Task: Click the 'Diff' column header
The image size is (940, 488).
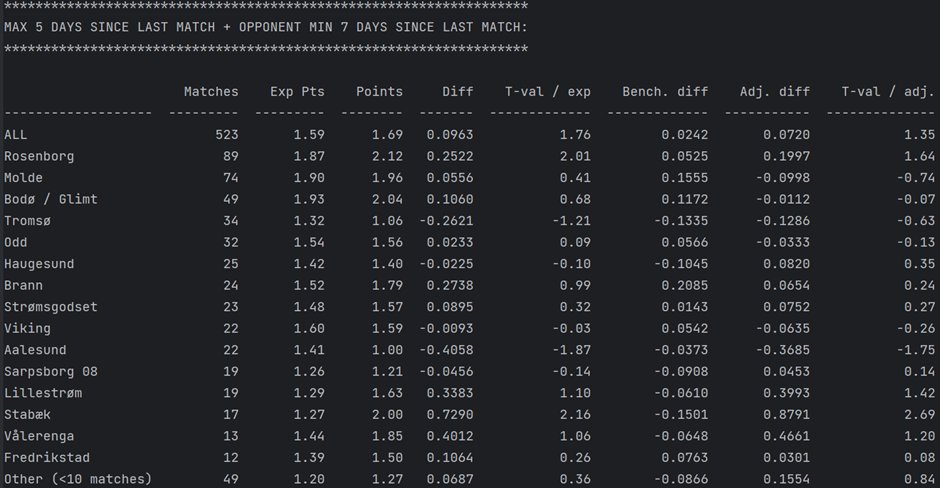Action: point(457,92)
